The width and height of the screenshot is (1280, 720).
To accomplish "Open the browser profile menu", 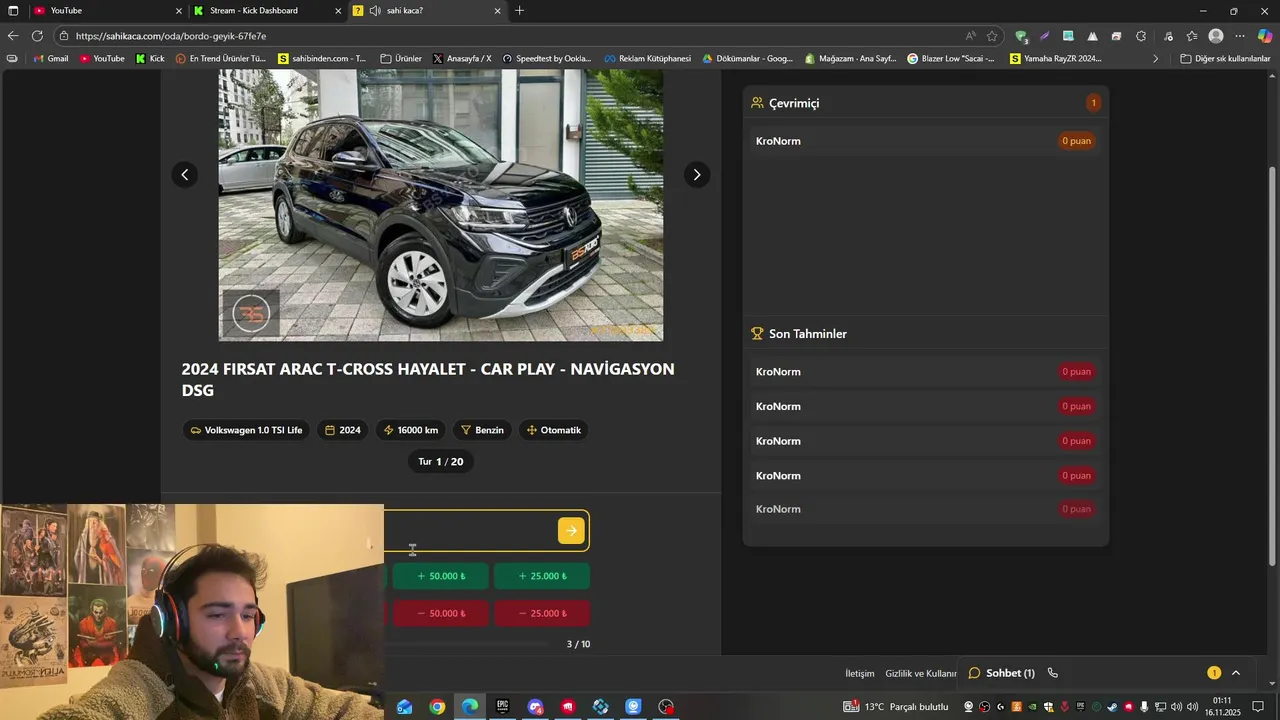I will point(1216,36).
